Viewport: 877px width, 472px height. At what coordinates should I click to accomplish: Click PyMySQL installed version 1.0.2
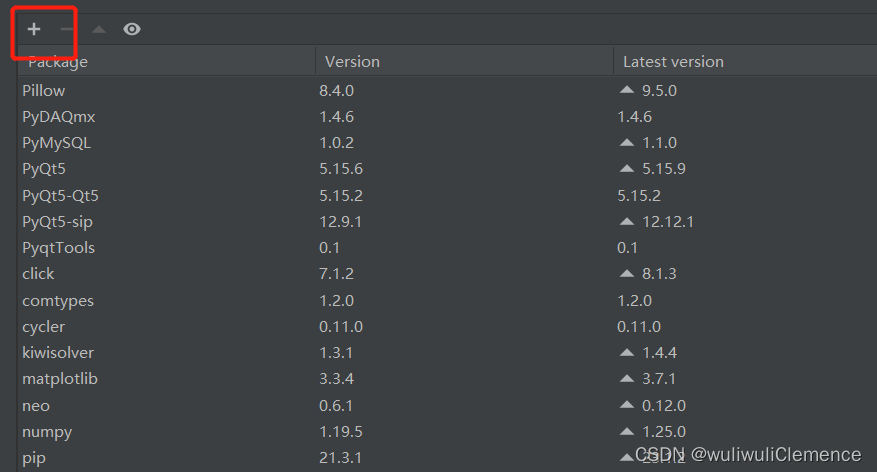(337, 143)
